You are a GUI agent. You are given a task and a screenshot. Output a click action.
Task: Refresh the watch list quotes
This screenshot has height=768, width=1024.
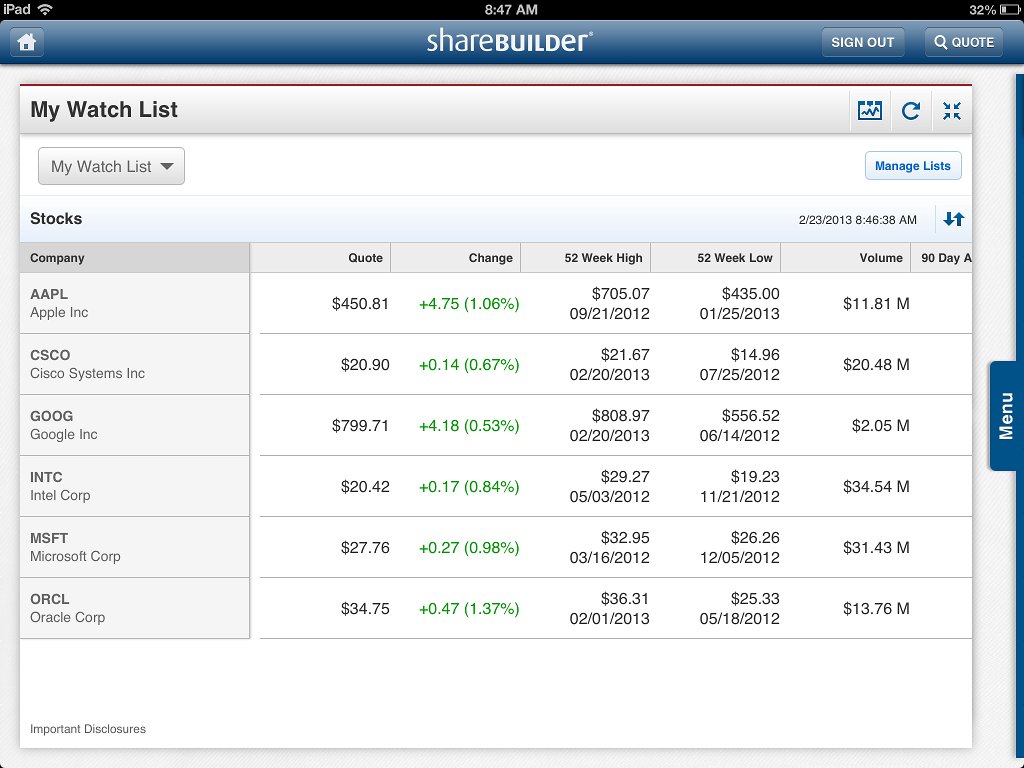[x=911, y=111]
